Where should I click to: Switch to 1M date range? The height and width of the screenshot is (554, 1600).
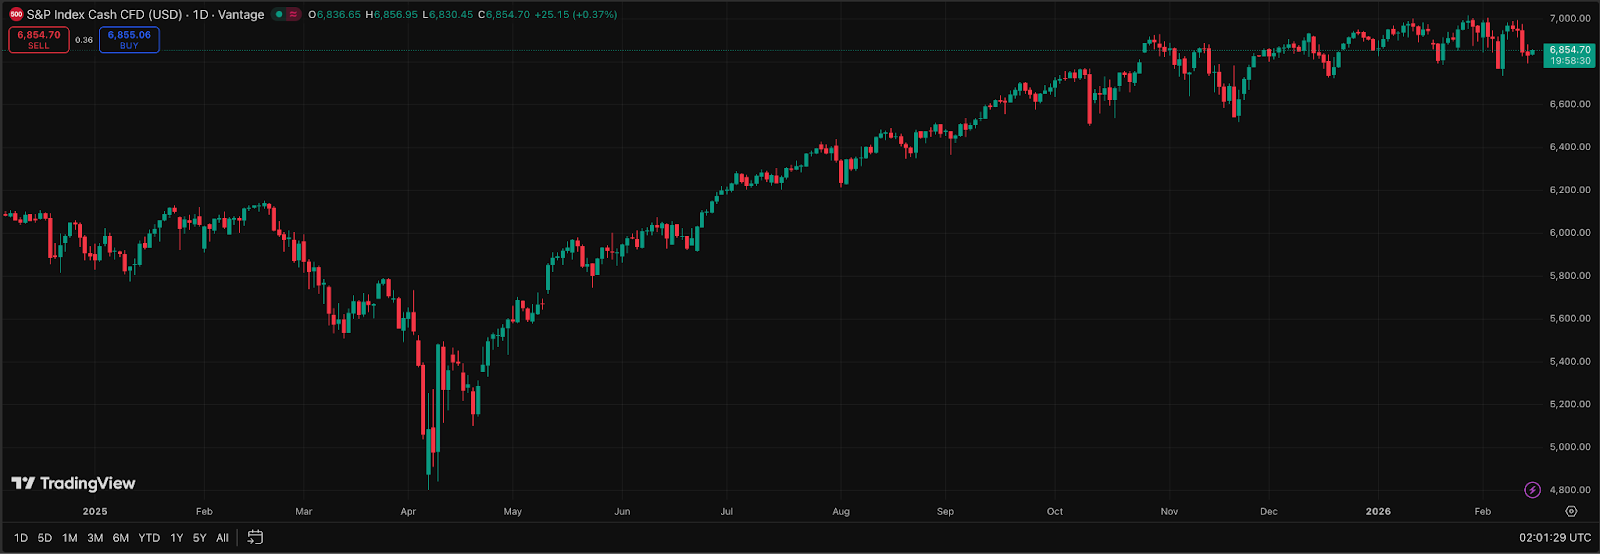pos(70,538)
